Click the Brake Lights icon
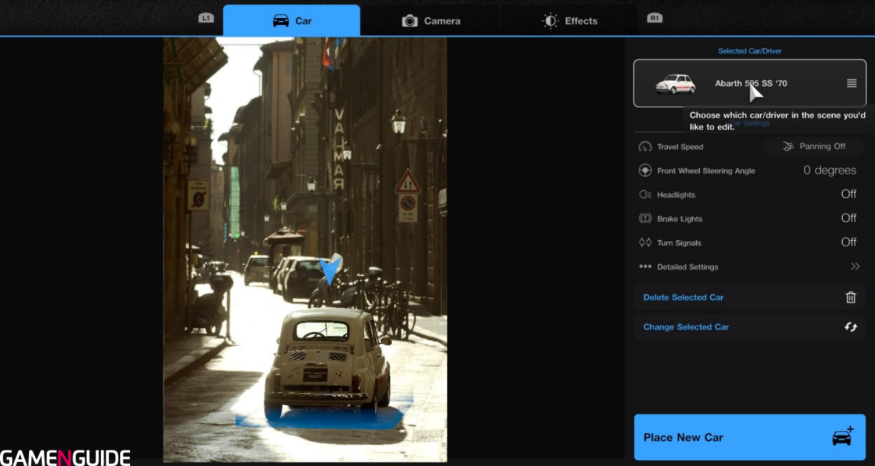875x466 pixels. click(x=645, y=218)
